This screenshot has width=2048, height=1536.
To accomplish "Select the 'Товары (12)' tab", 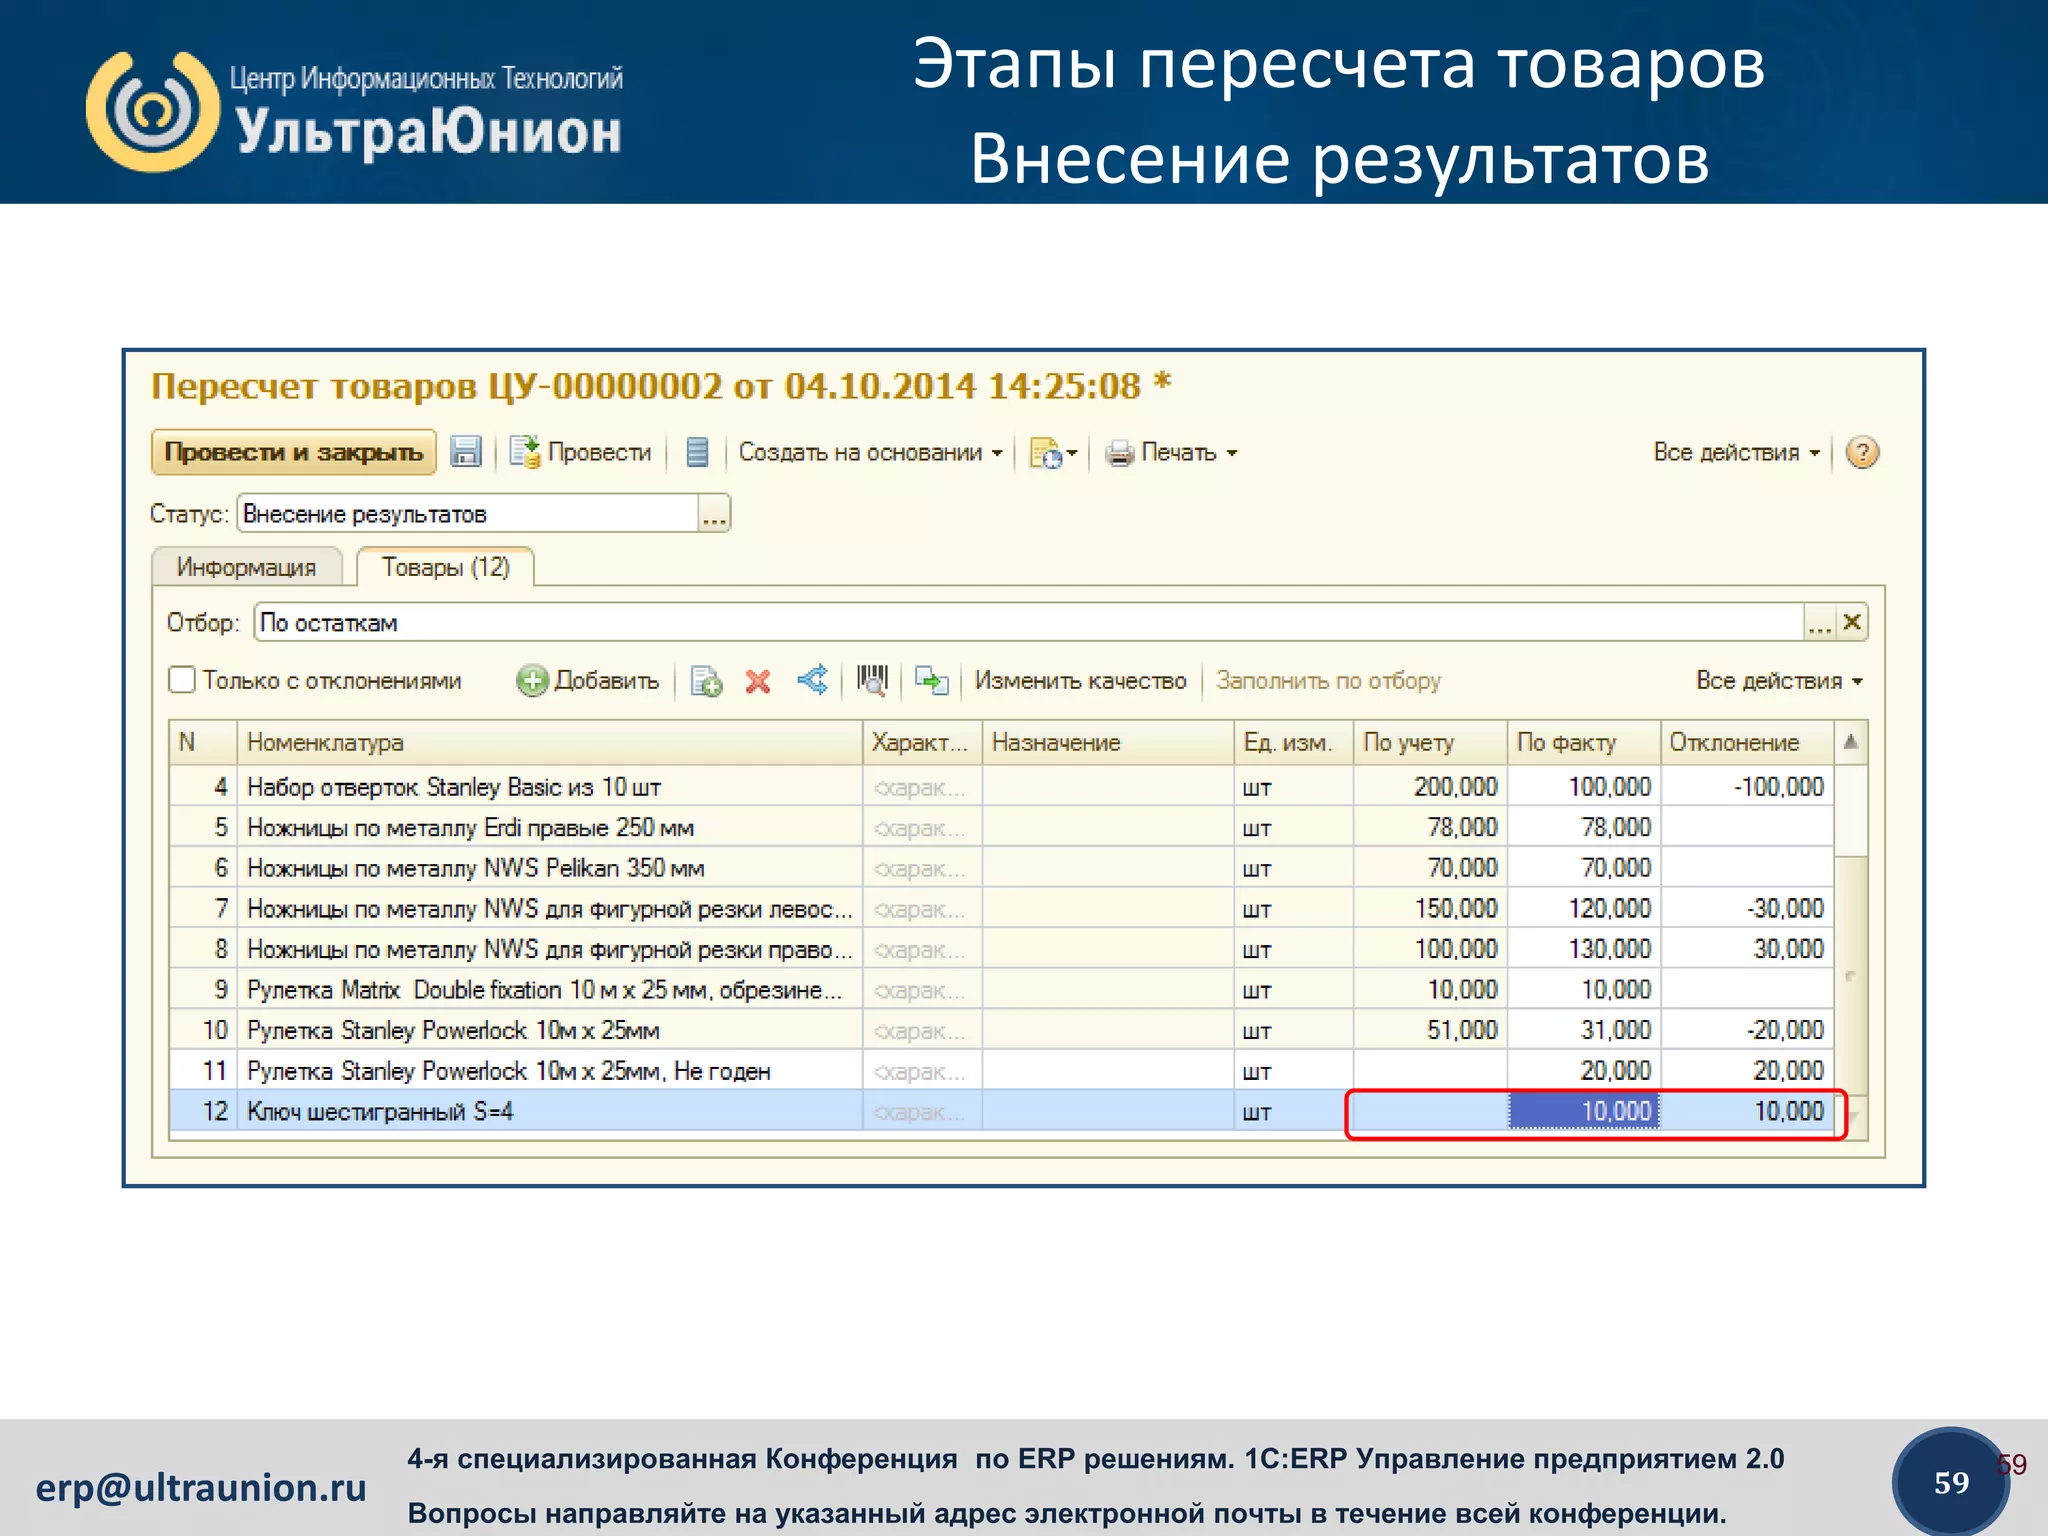I will click(x=445, y=567).
